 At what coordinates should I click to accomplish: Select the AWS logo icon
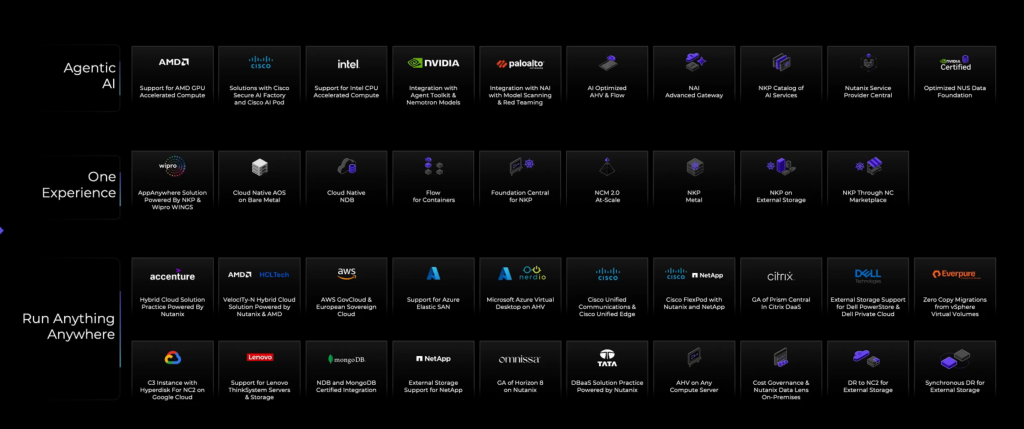(347, 273)
